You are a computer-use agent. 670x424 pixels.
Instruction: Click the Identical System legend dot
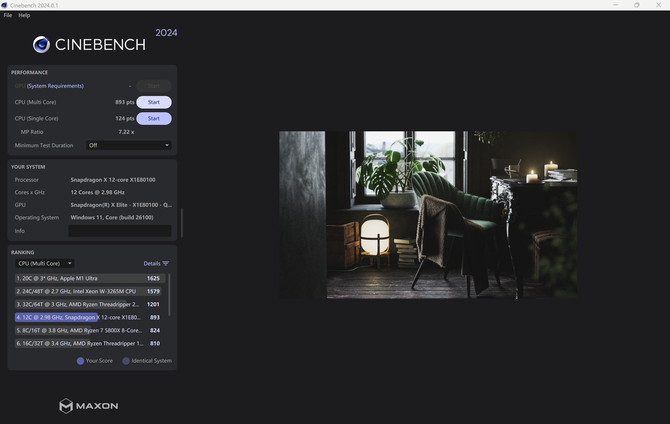(126, 361)
